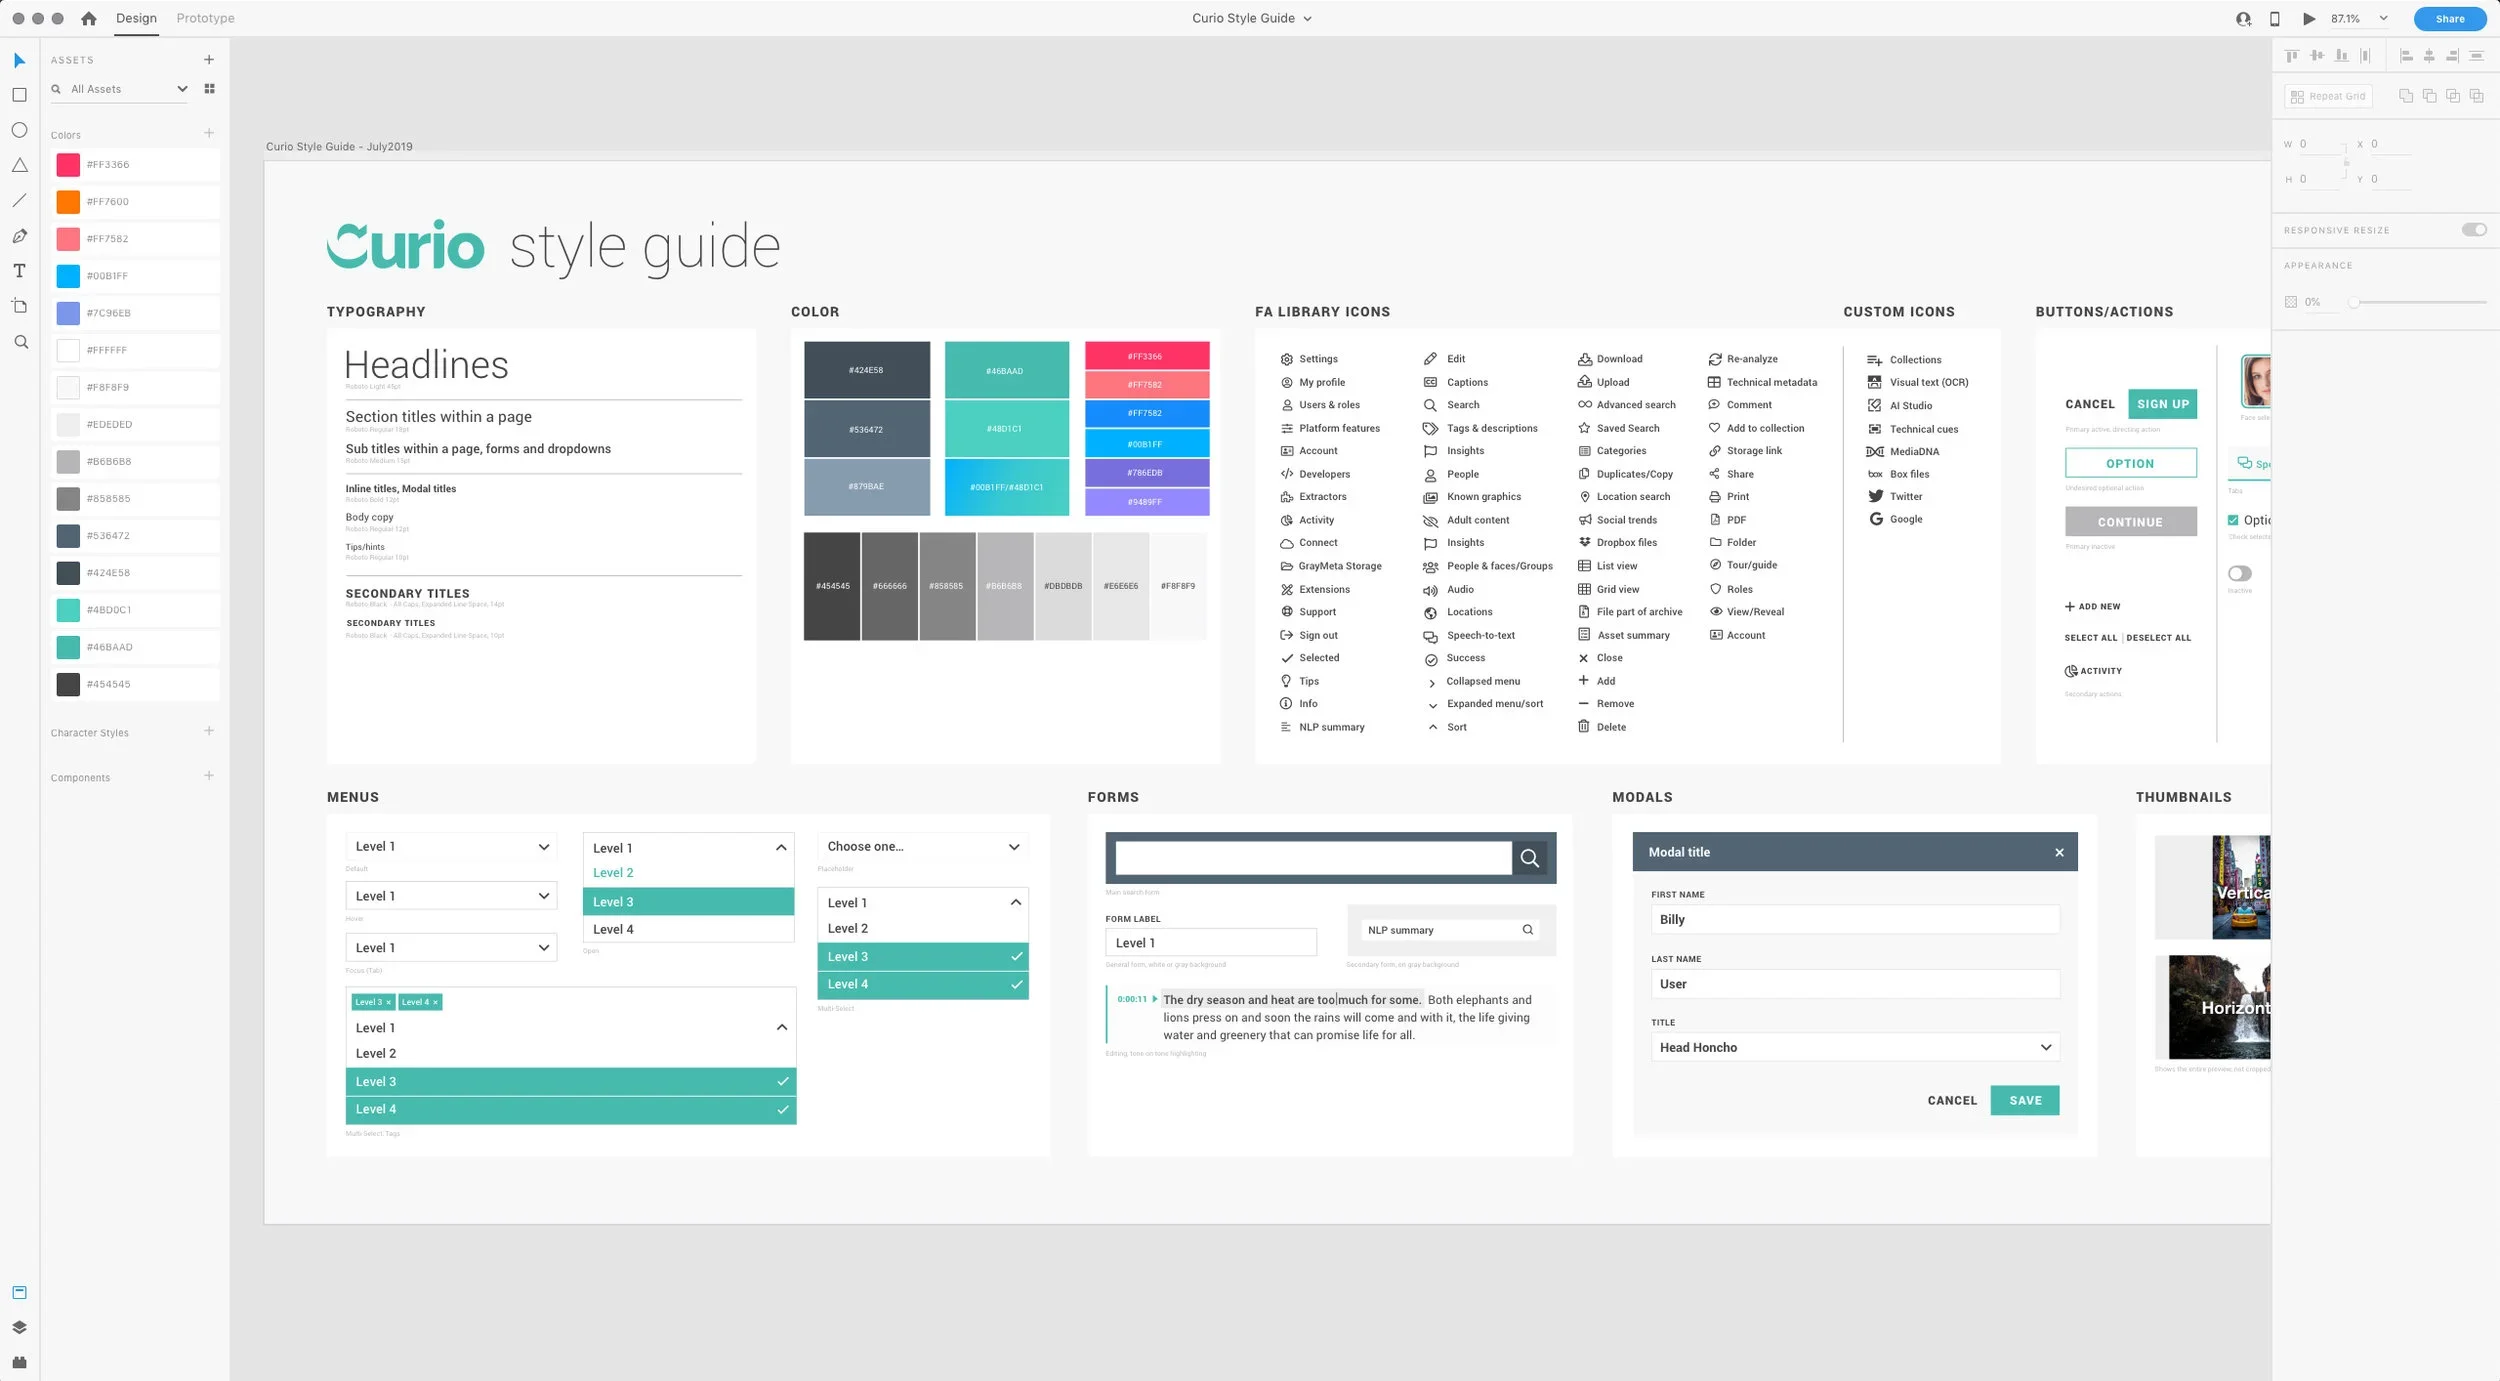Screen dimensions: 2500x1381
Task: Click the plus icon beside ASSETS
Action: click(209, 60)
